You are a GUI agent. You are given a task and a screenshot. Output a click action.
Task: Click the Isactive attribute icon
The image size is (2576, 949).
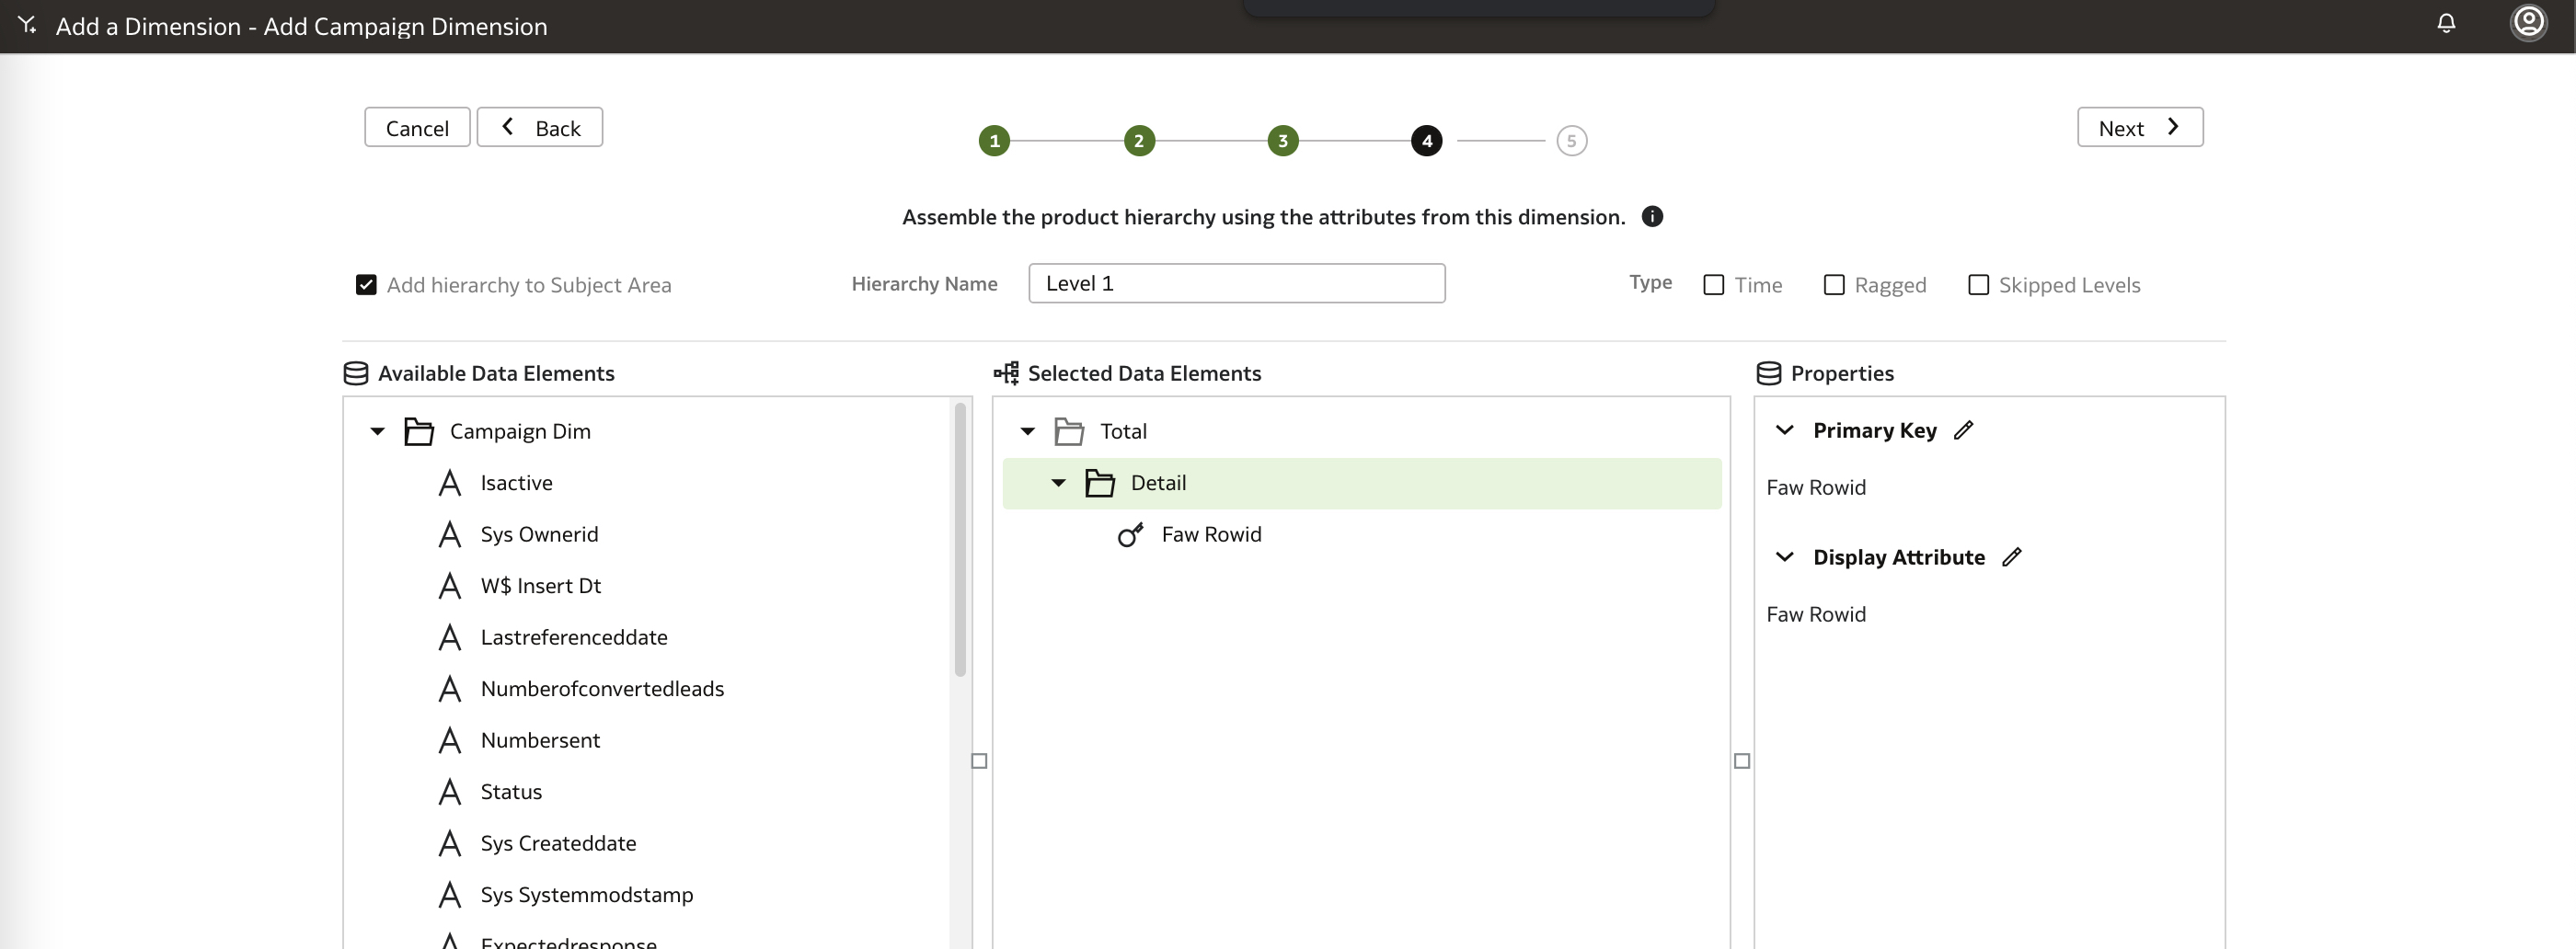coord(450,484)
